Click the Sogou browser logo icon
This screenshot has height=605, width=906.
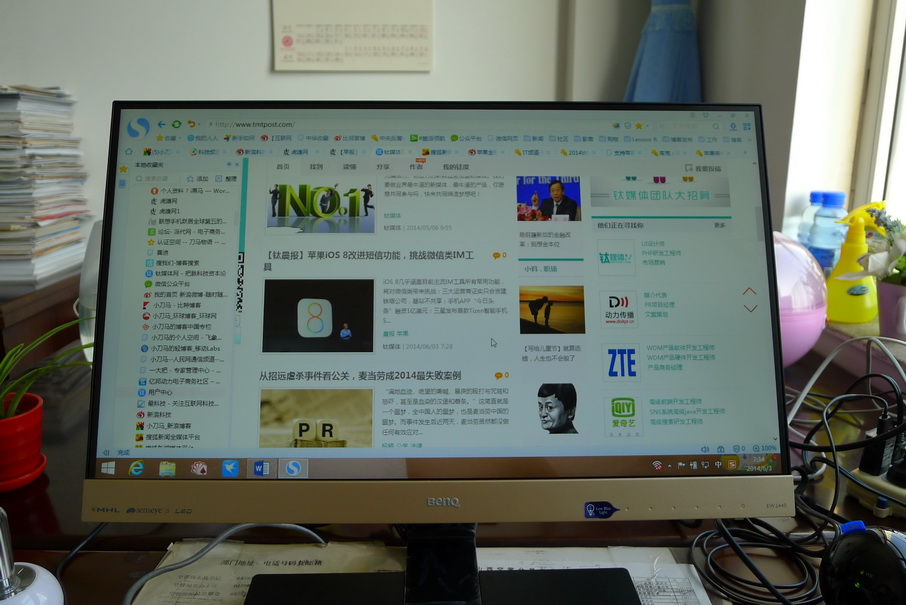(x=138, y=127)
